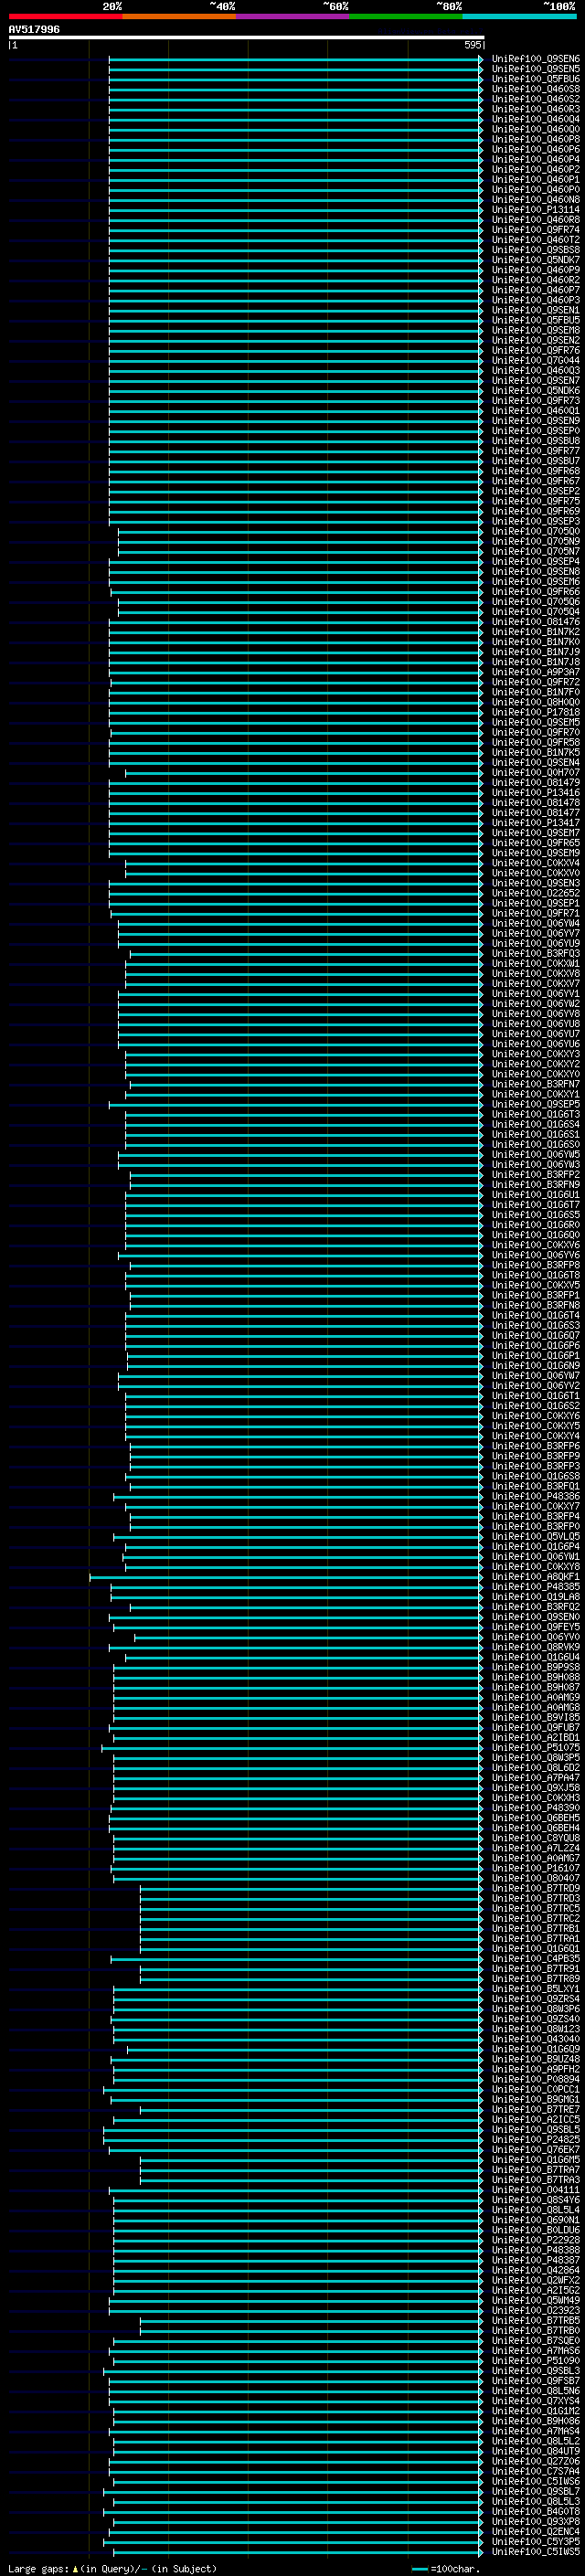Select label UniRef100_C4PB35
585x2576 pixels.
tap(536, 1960)
